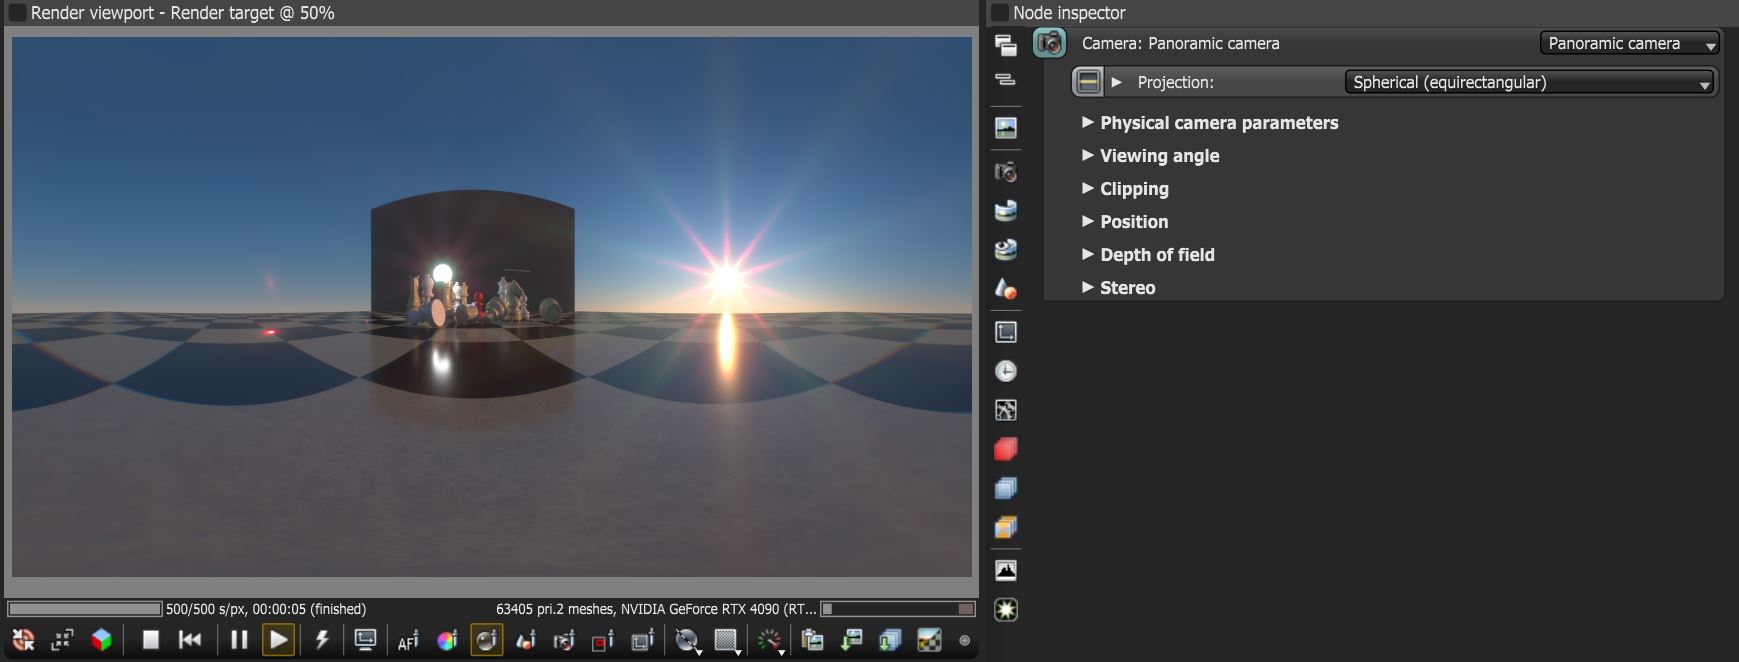Pause the current render
Image resolution: width=1739 pixels, height=662 pixels.
(x=239, y=640)
